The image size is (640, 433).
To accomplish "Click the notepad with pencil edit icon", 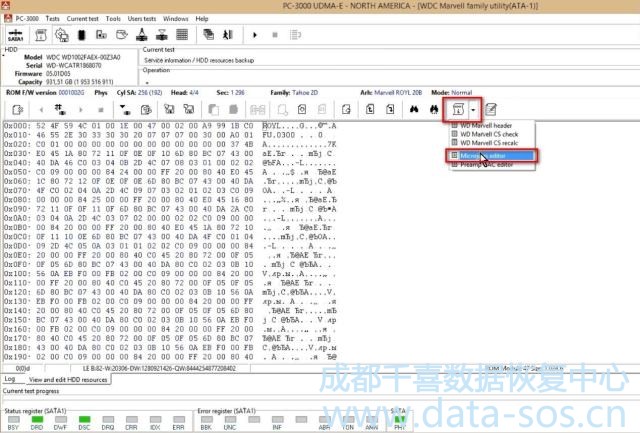I will coord(491,109).
